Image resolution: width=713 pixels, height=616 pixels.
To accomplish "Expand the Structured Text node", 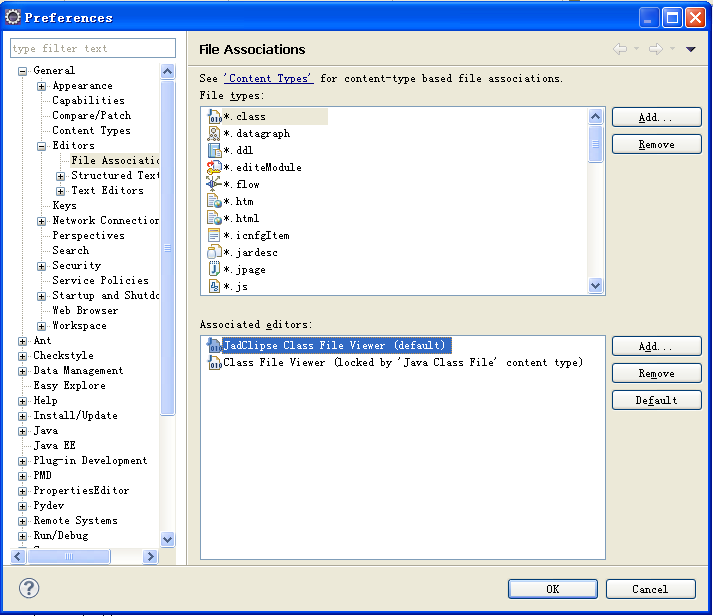I will coord(60,176).
